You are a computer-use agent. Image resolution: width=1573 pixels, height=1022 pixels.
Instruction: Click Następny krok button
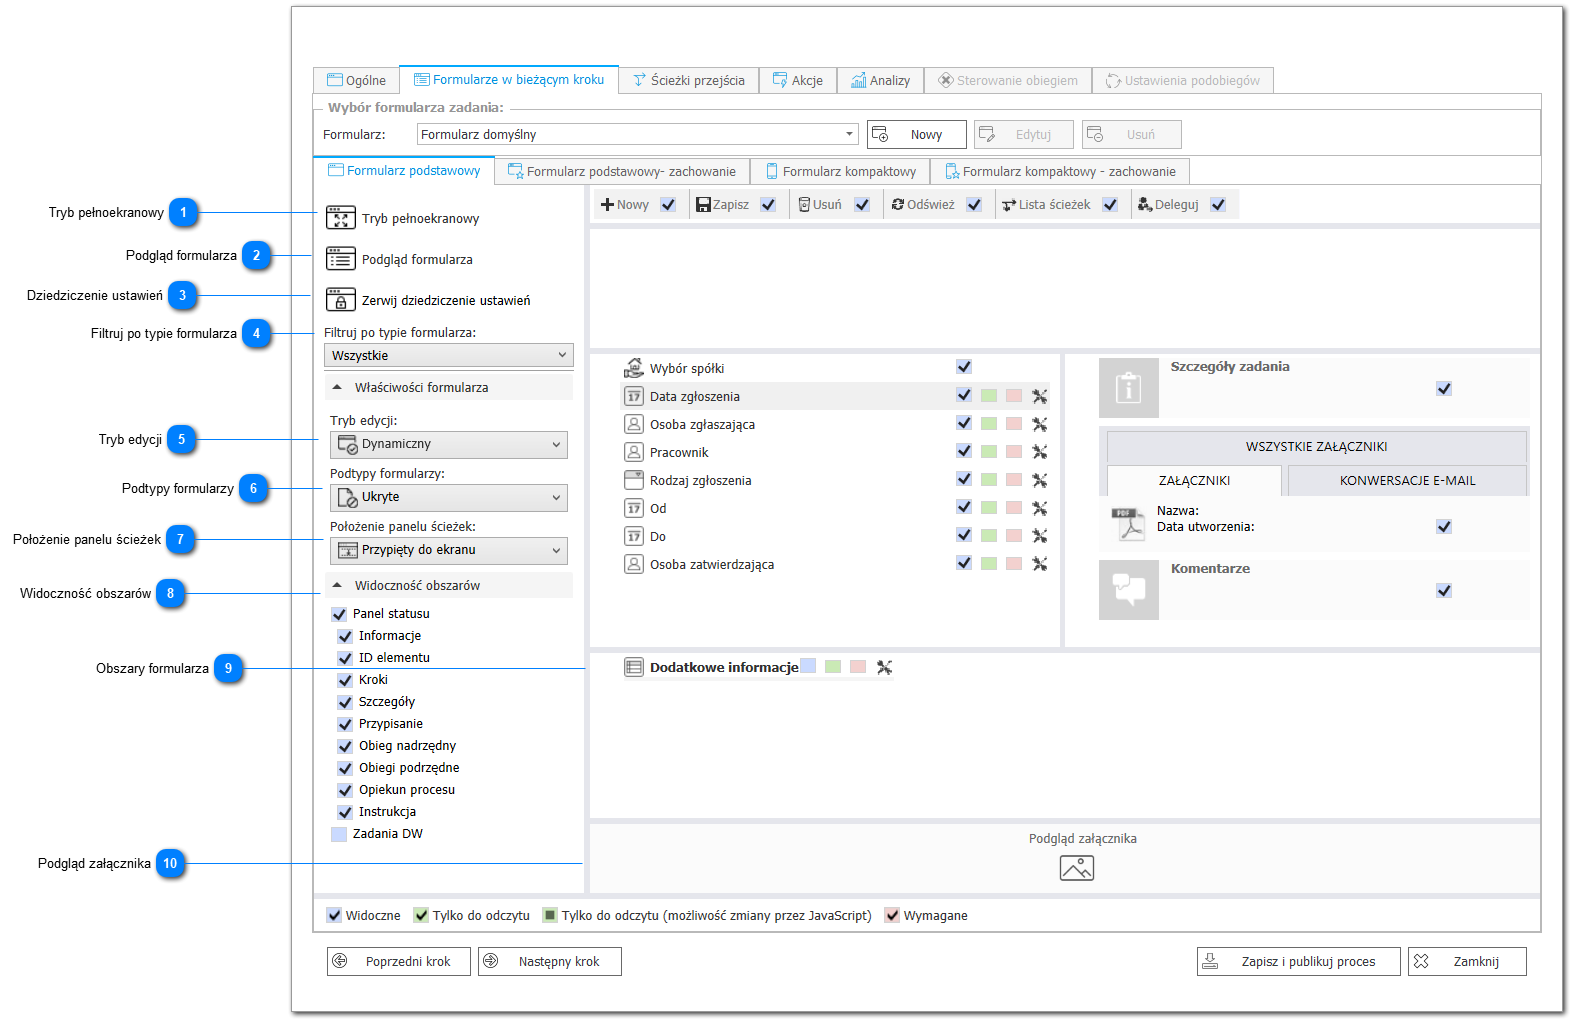click(550, 961)
